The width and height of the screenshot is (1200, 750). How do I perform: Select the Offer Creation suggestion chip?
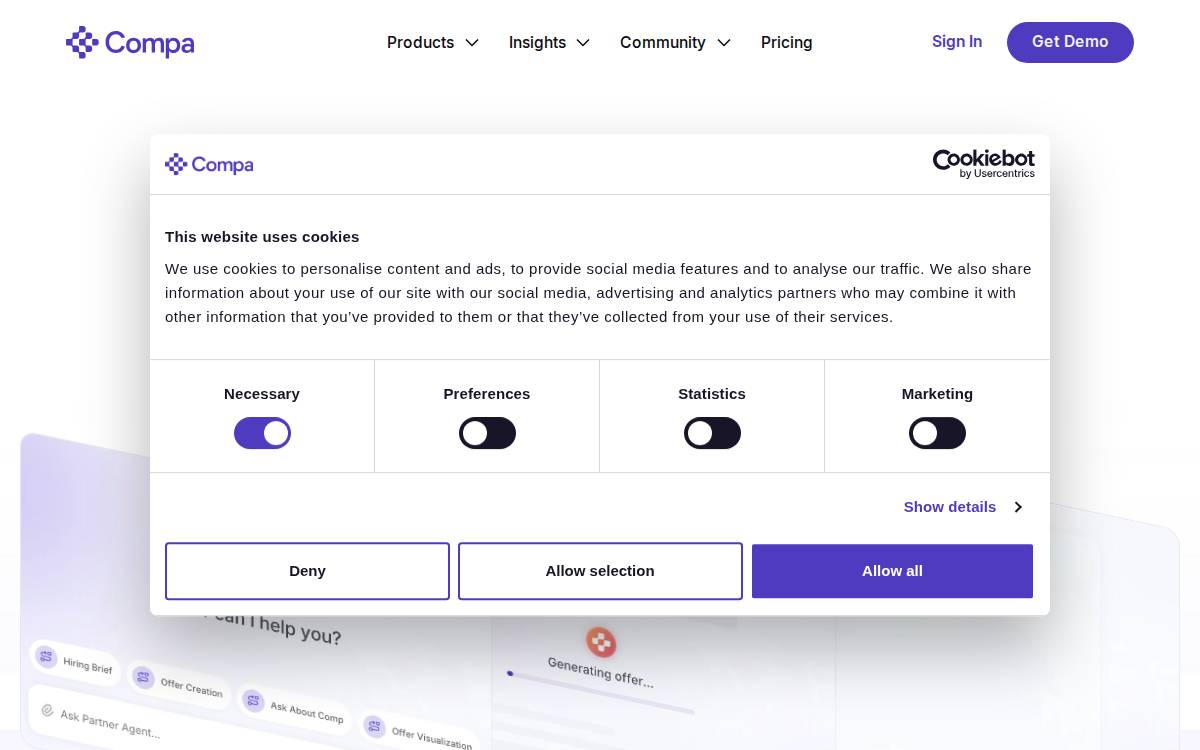(x=179, y=684)
